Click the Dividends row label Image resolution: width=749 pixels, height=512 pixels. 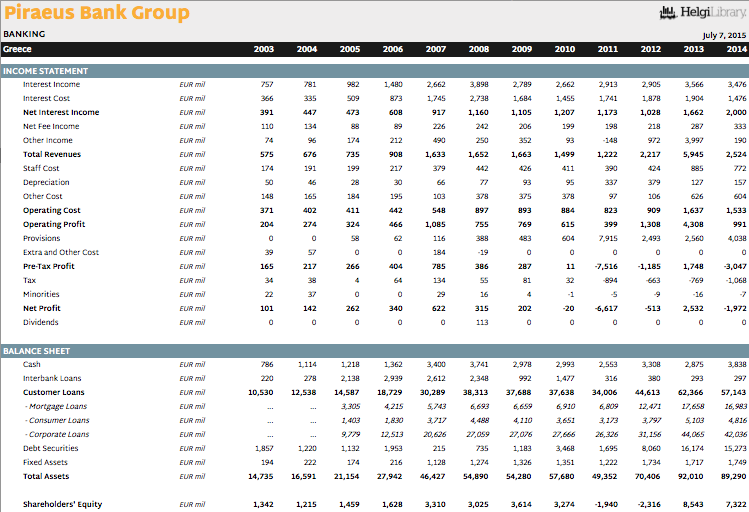41,322
